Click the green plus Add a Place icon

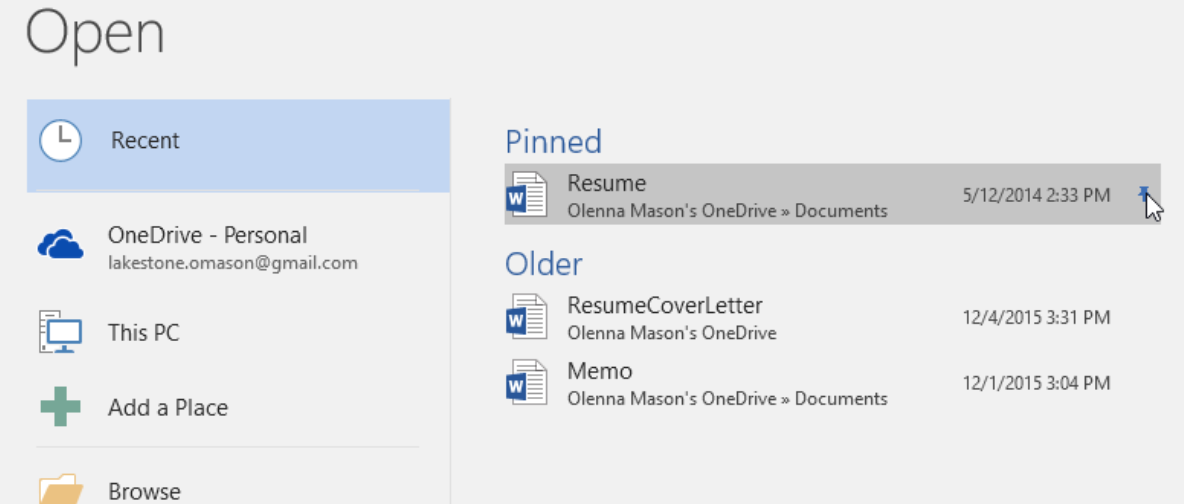(60, 407)
